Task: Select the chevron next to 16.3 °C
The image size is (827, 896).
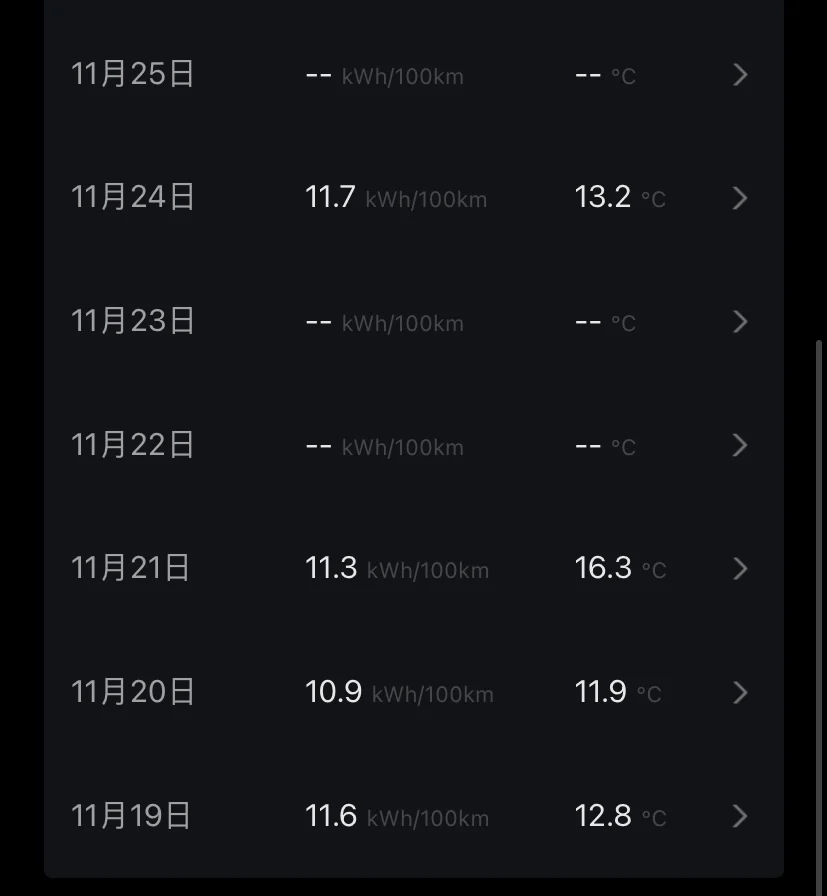Action: pos(740,569)
